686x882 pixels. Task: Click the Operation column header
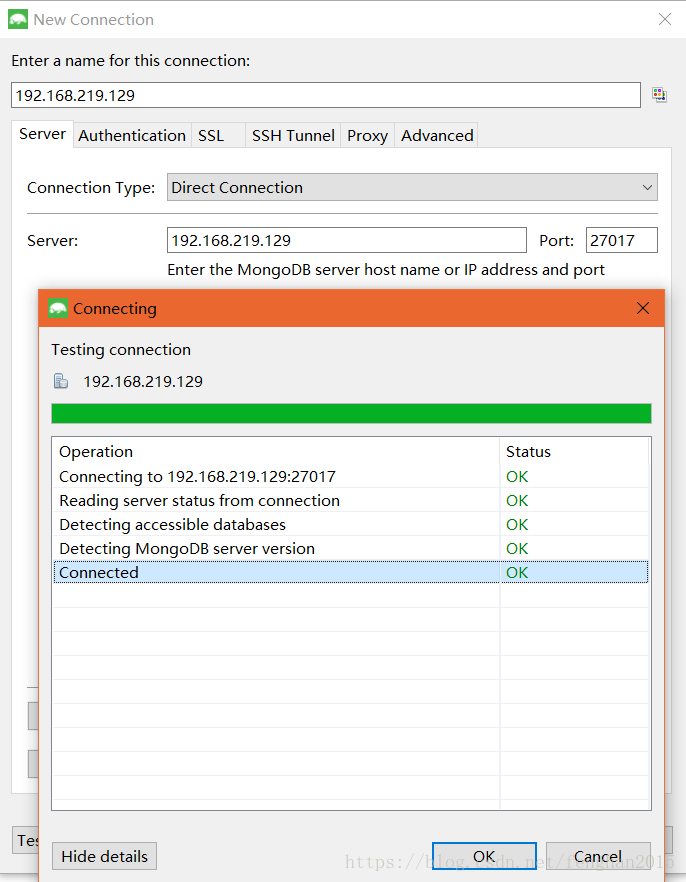click(x=276, y=451)
